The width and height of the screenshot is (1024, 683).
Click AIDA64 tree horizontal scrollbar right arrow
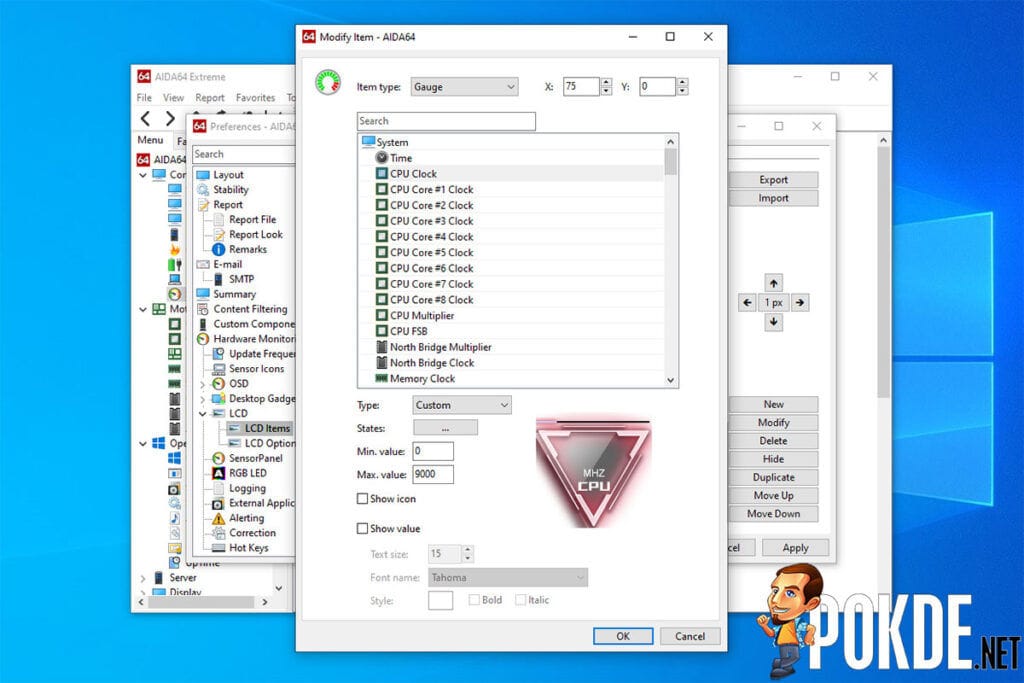point(264,602)
